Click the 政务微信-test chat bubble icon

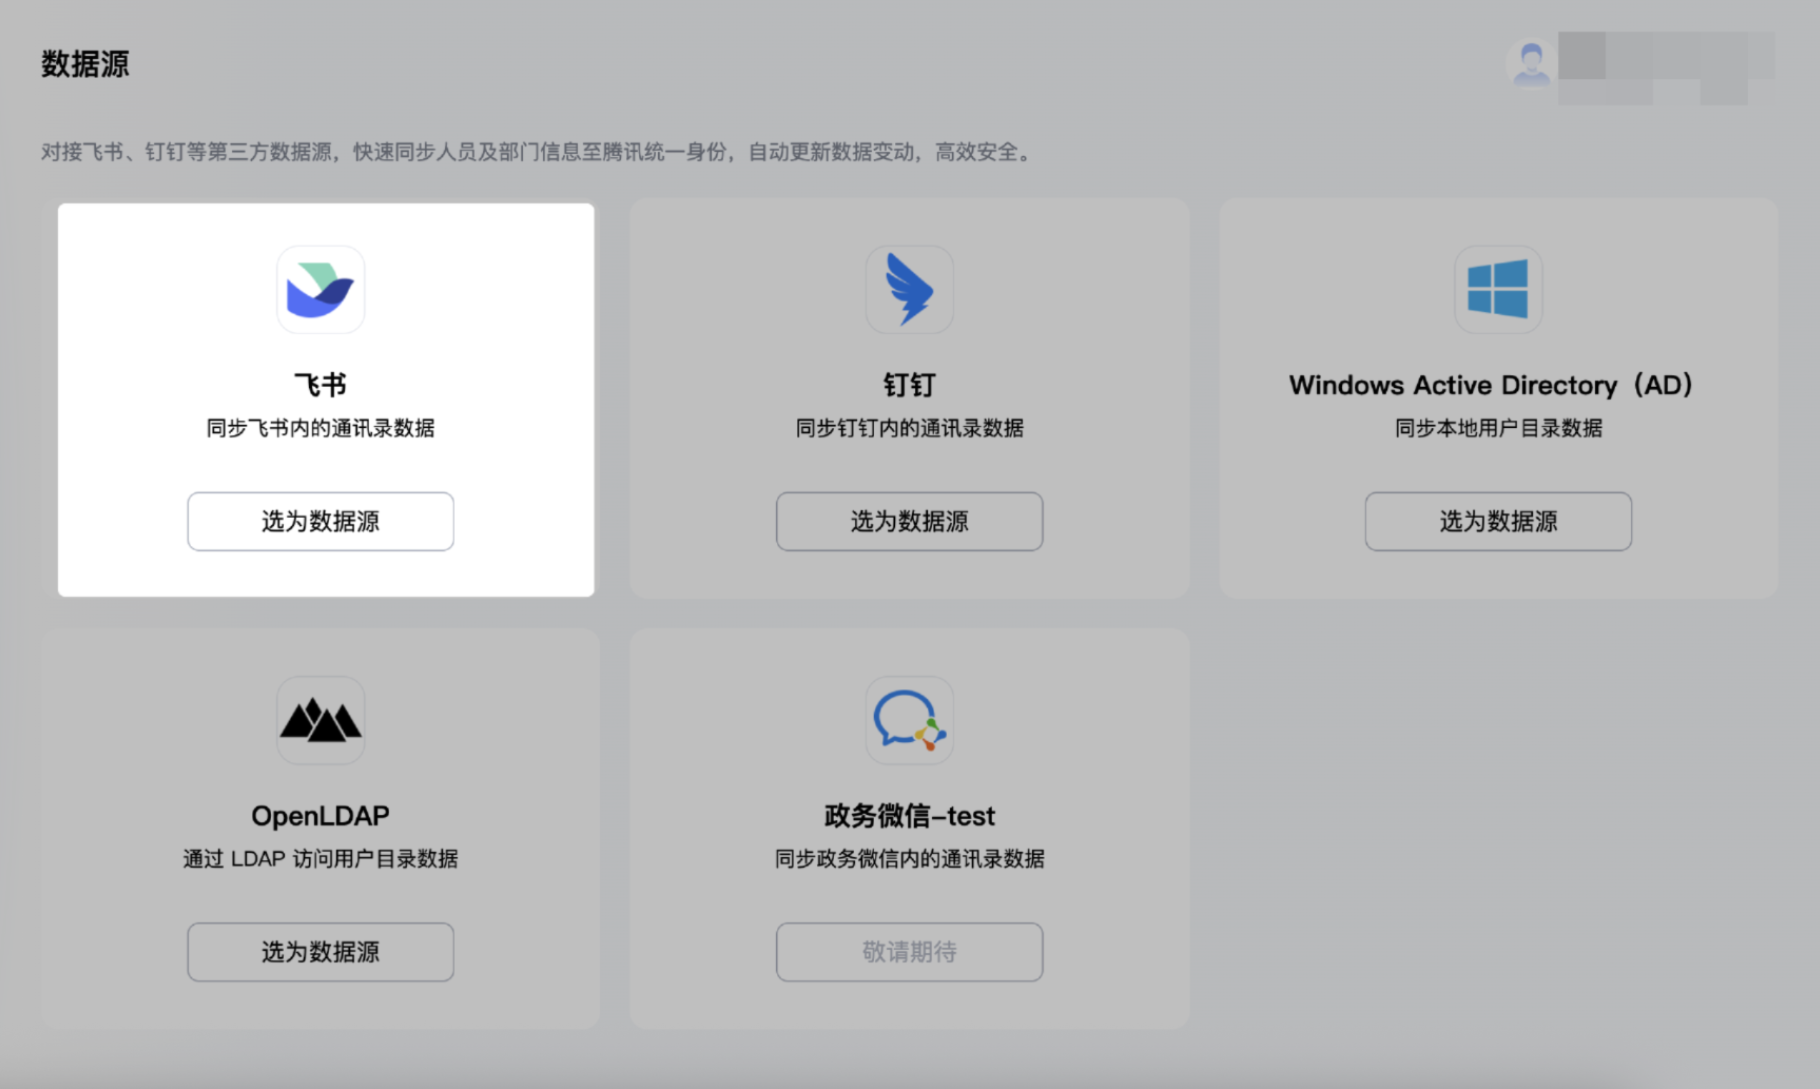pyautogui.click(x=909, y=720)
